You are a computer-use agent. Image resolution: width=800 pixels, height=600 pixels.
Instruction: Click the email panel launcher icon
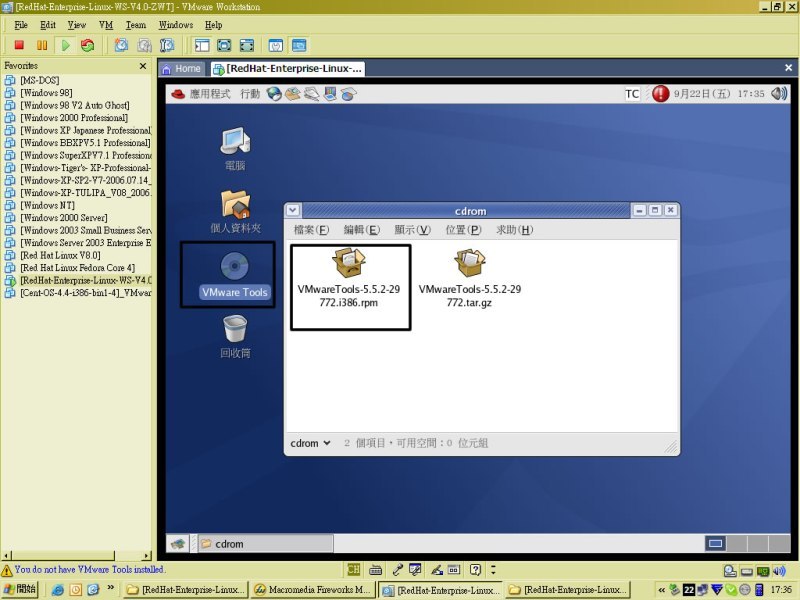tap(292, 94)
